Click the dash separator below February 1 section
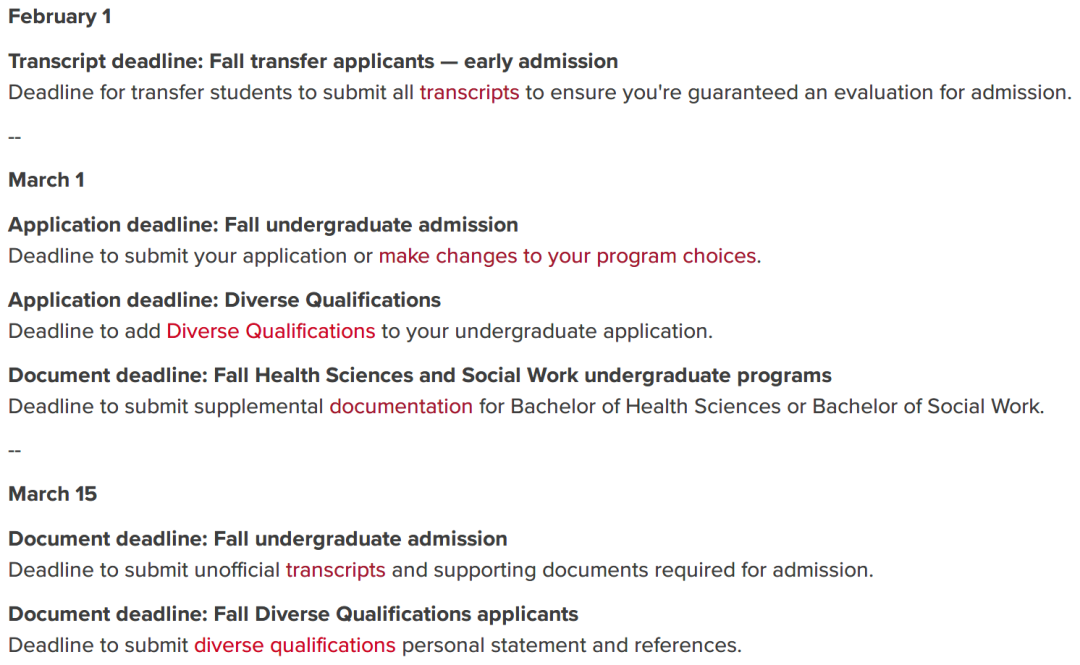This screenshot has width=1080, height=665. tap(14, 137)
